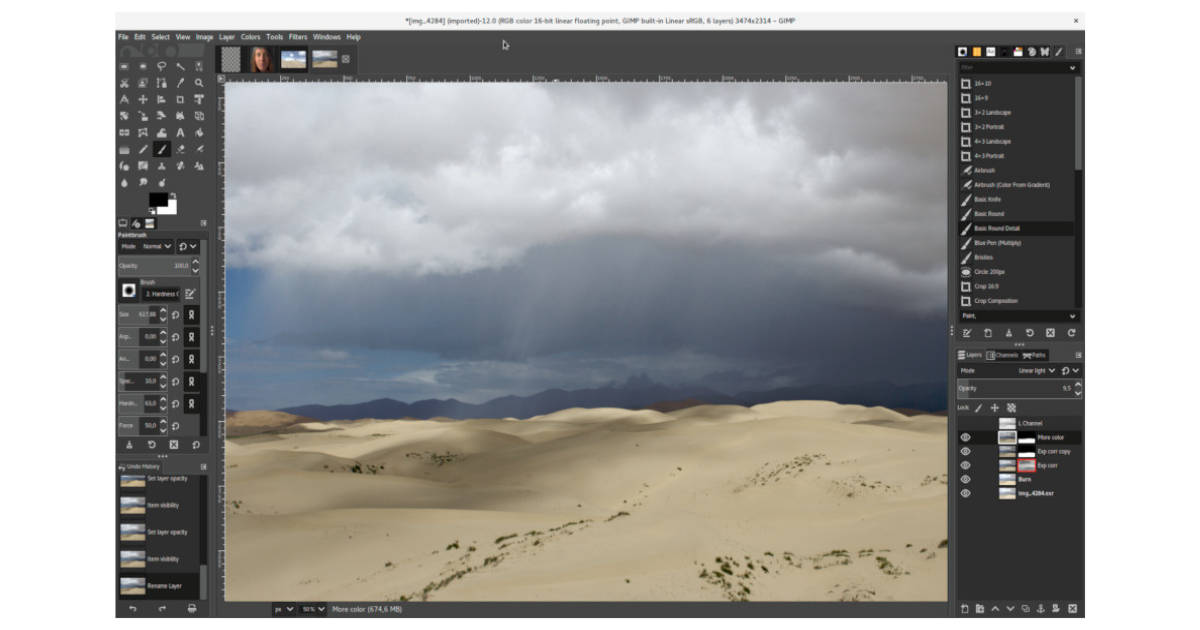
Task: Open the Filters menu
Action: pos(297,36)
